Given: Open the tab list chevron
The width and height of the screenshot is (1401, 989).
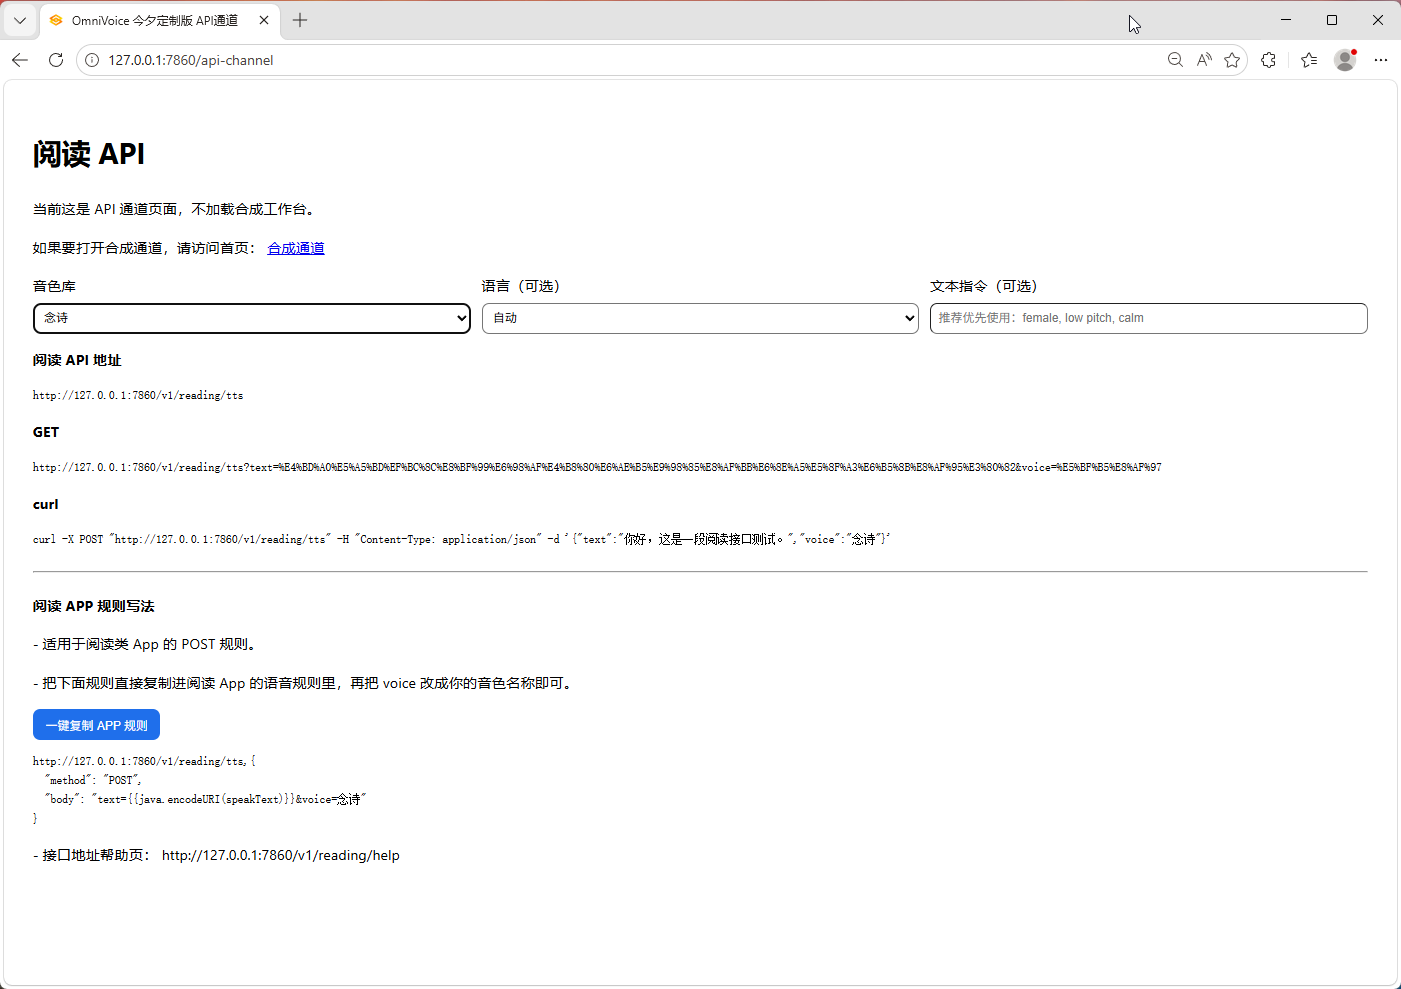Looking at the screenshot, I should (20, 20).
